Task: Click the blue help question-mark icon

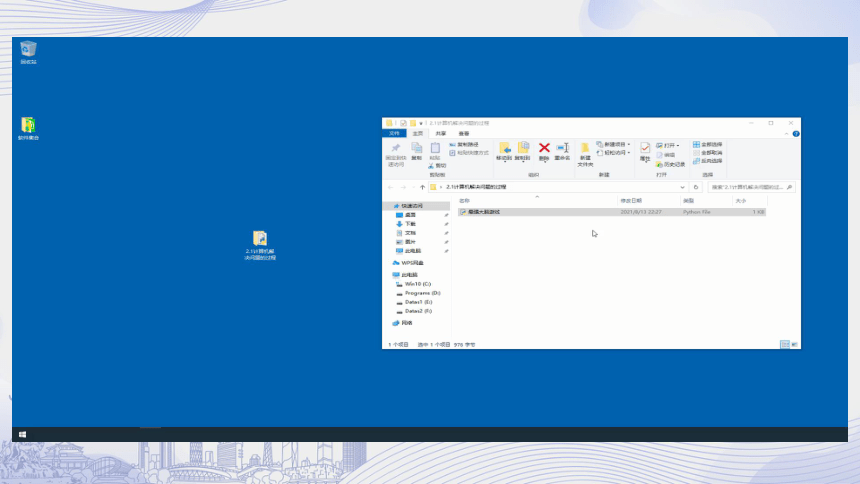Action: [x=796, y=134]
